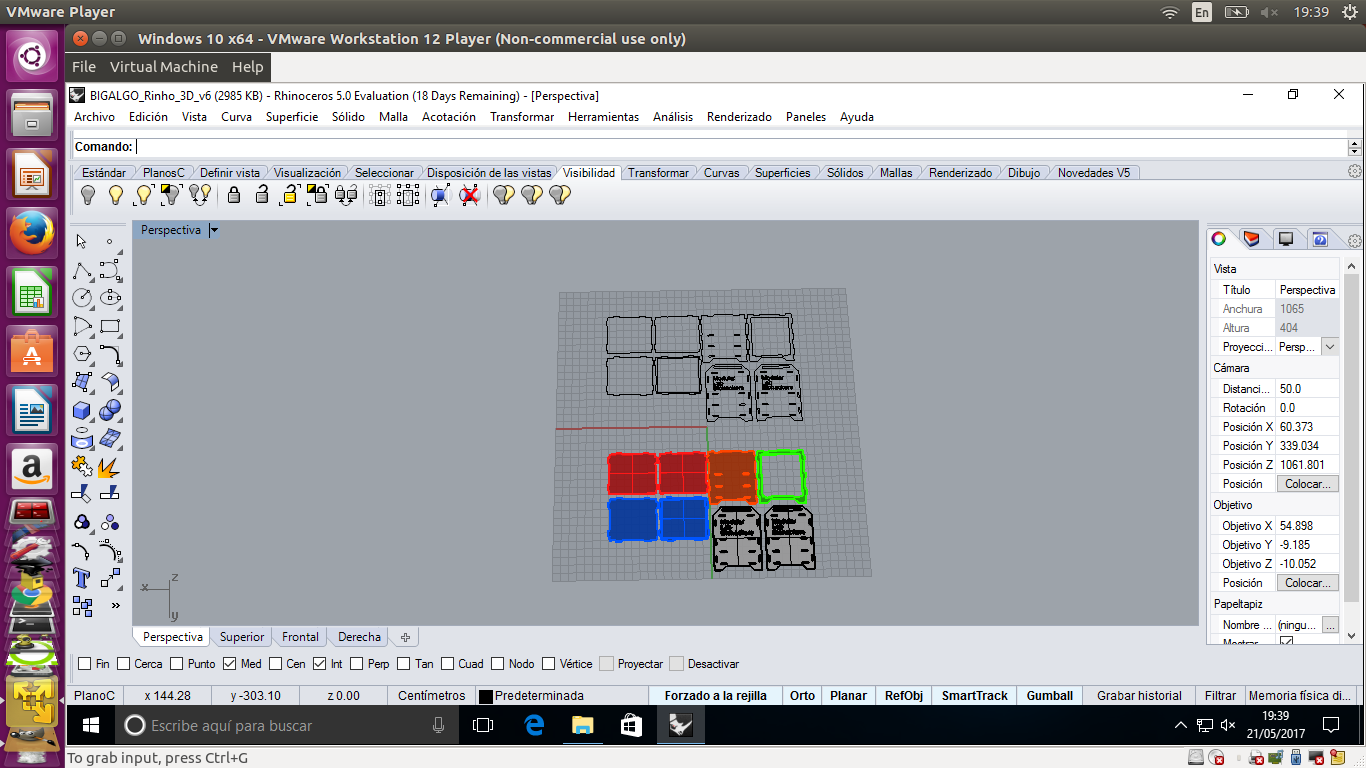
Task: Pick the Polygon drawing tool
Action: 82,354
